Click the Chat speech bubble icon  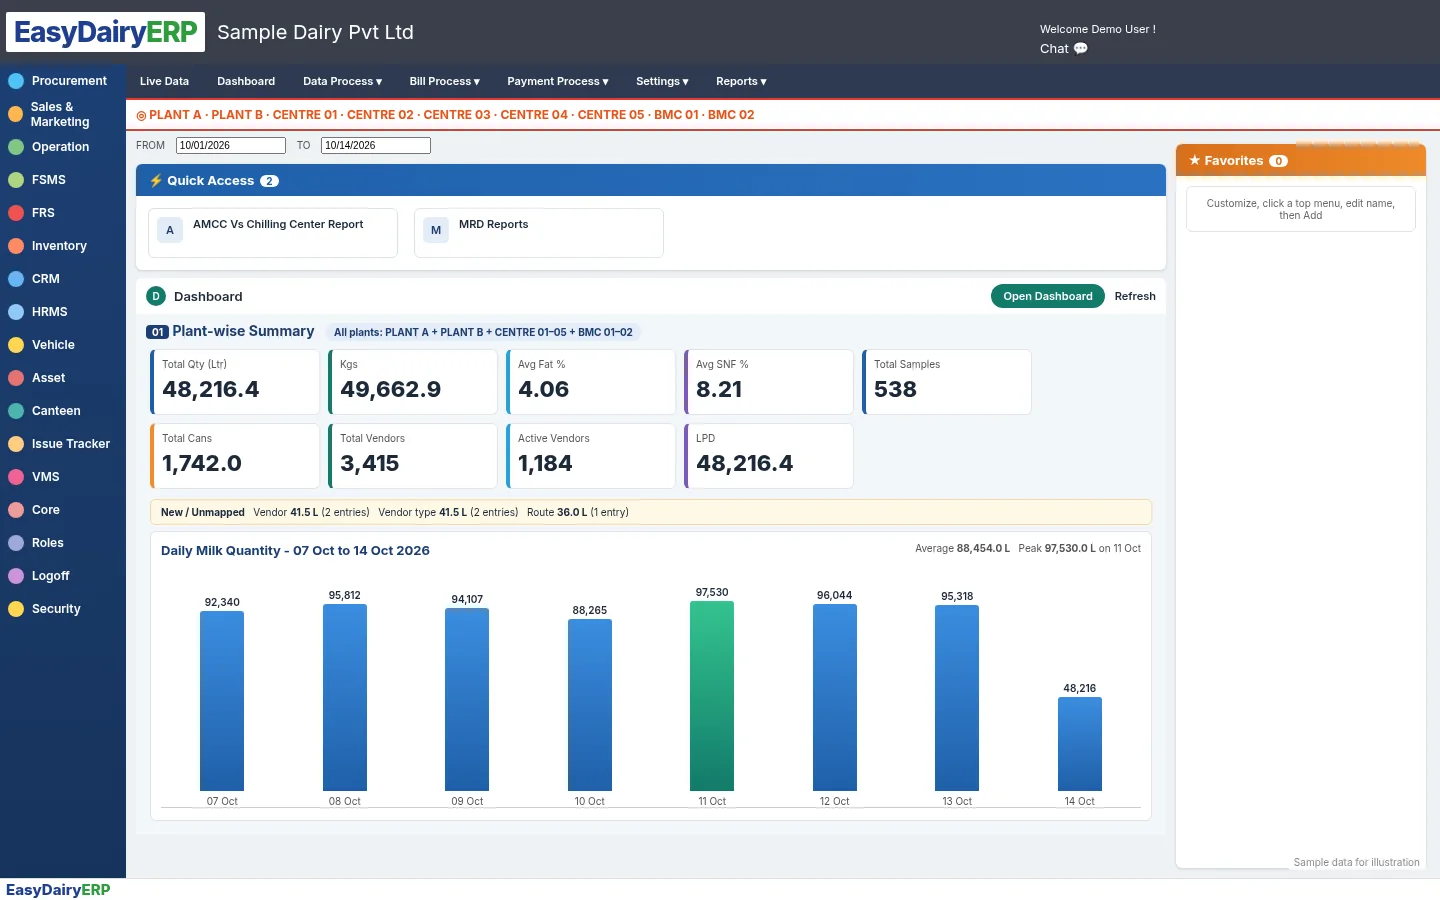tap(1081, 48)
